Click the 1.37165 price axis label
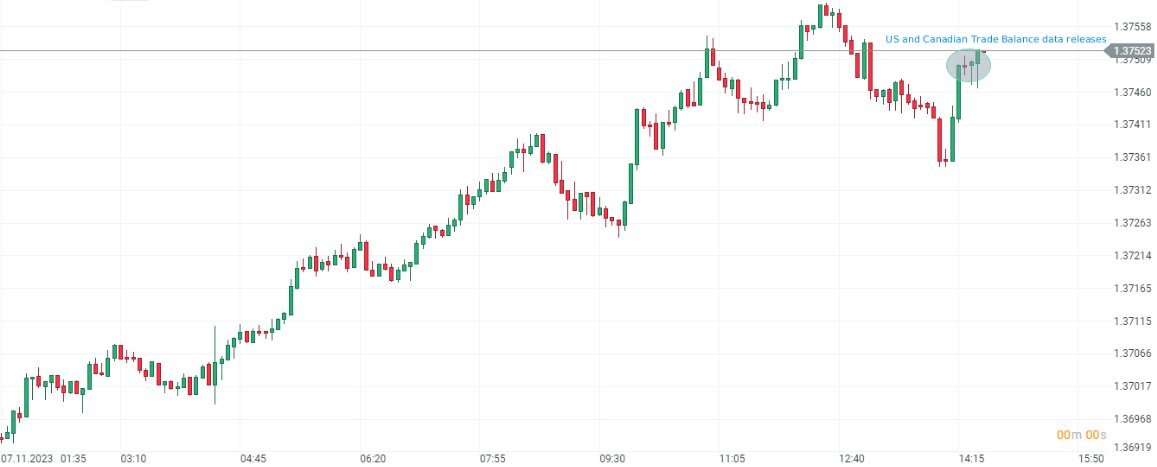 [1133, 288]
